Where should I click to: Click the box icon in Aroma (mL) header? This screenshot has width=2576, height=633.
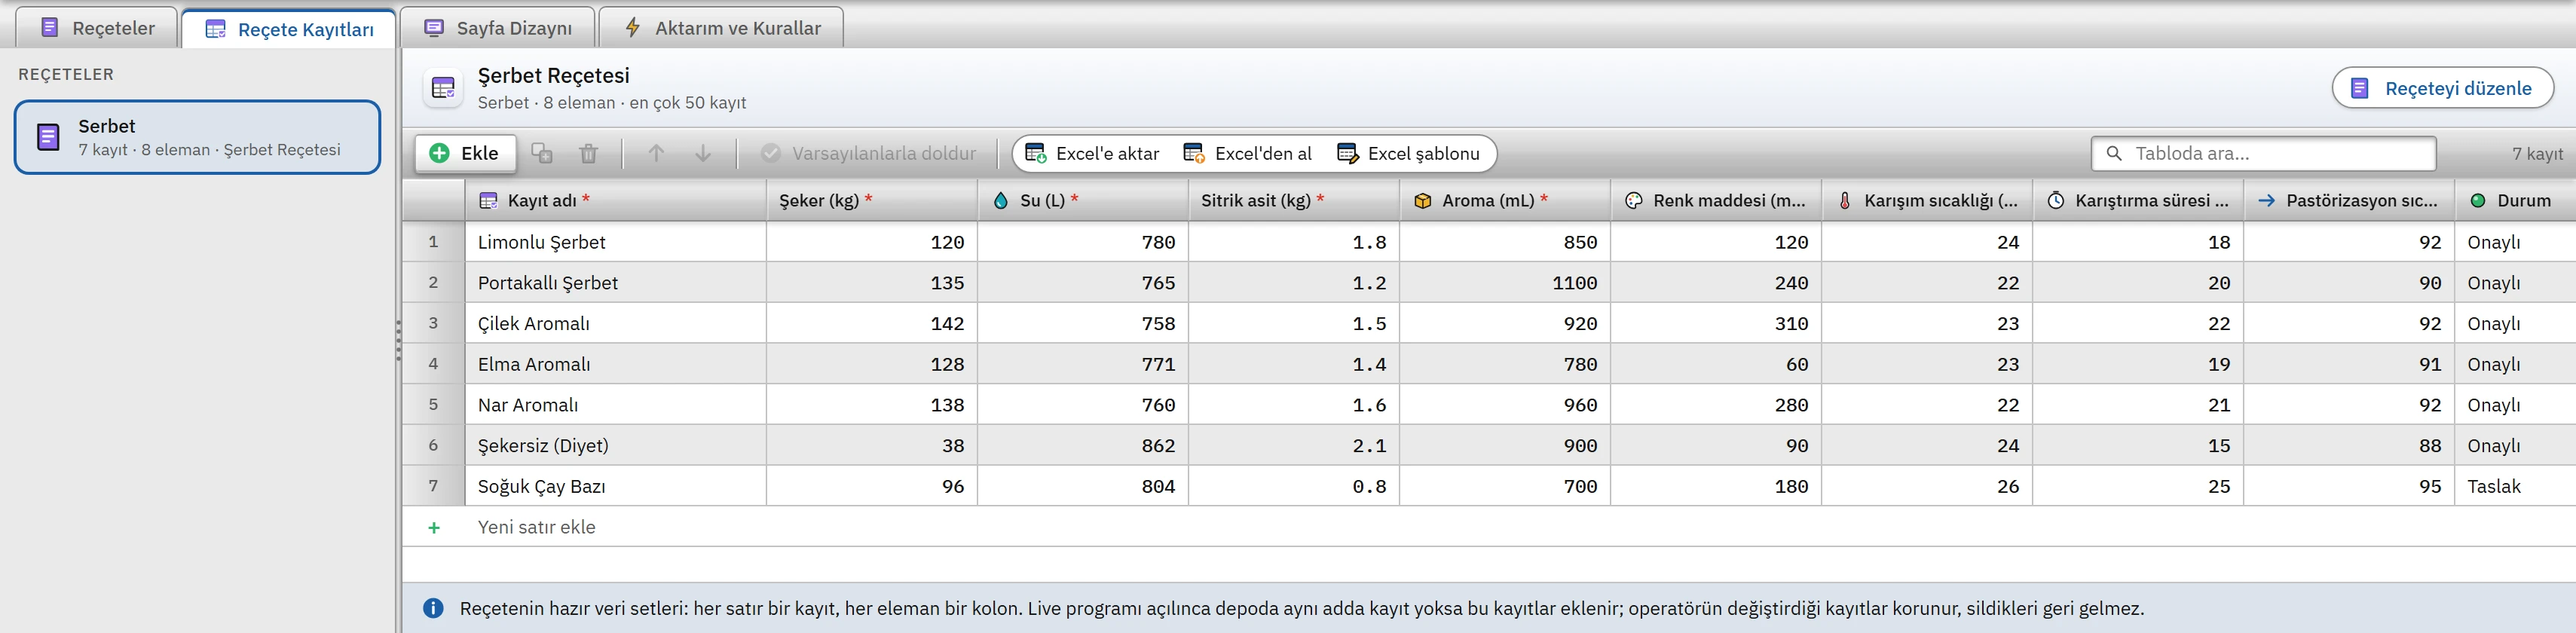click(1423, 200)
